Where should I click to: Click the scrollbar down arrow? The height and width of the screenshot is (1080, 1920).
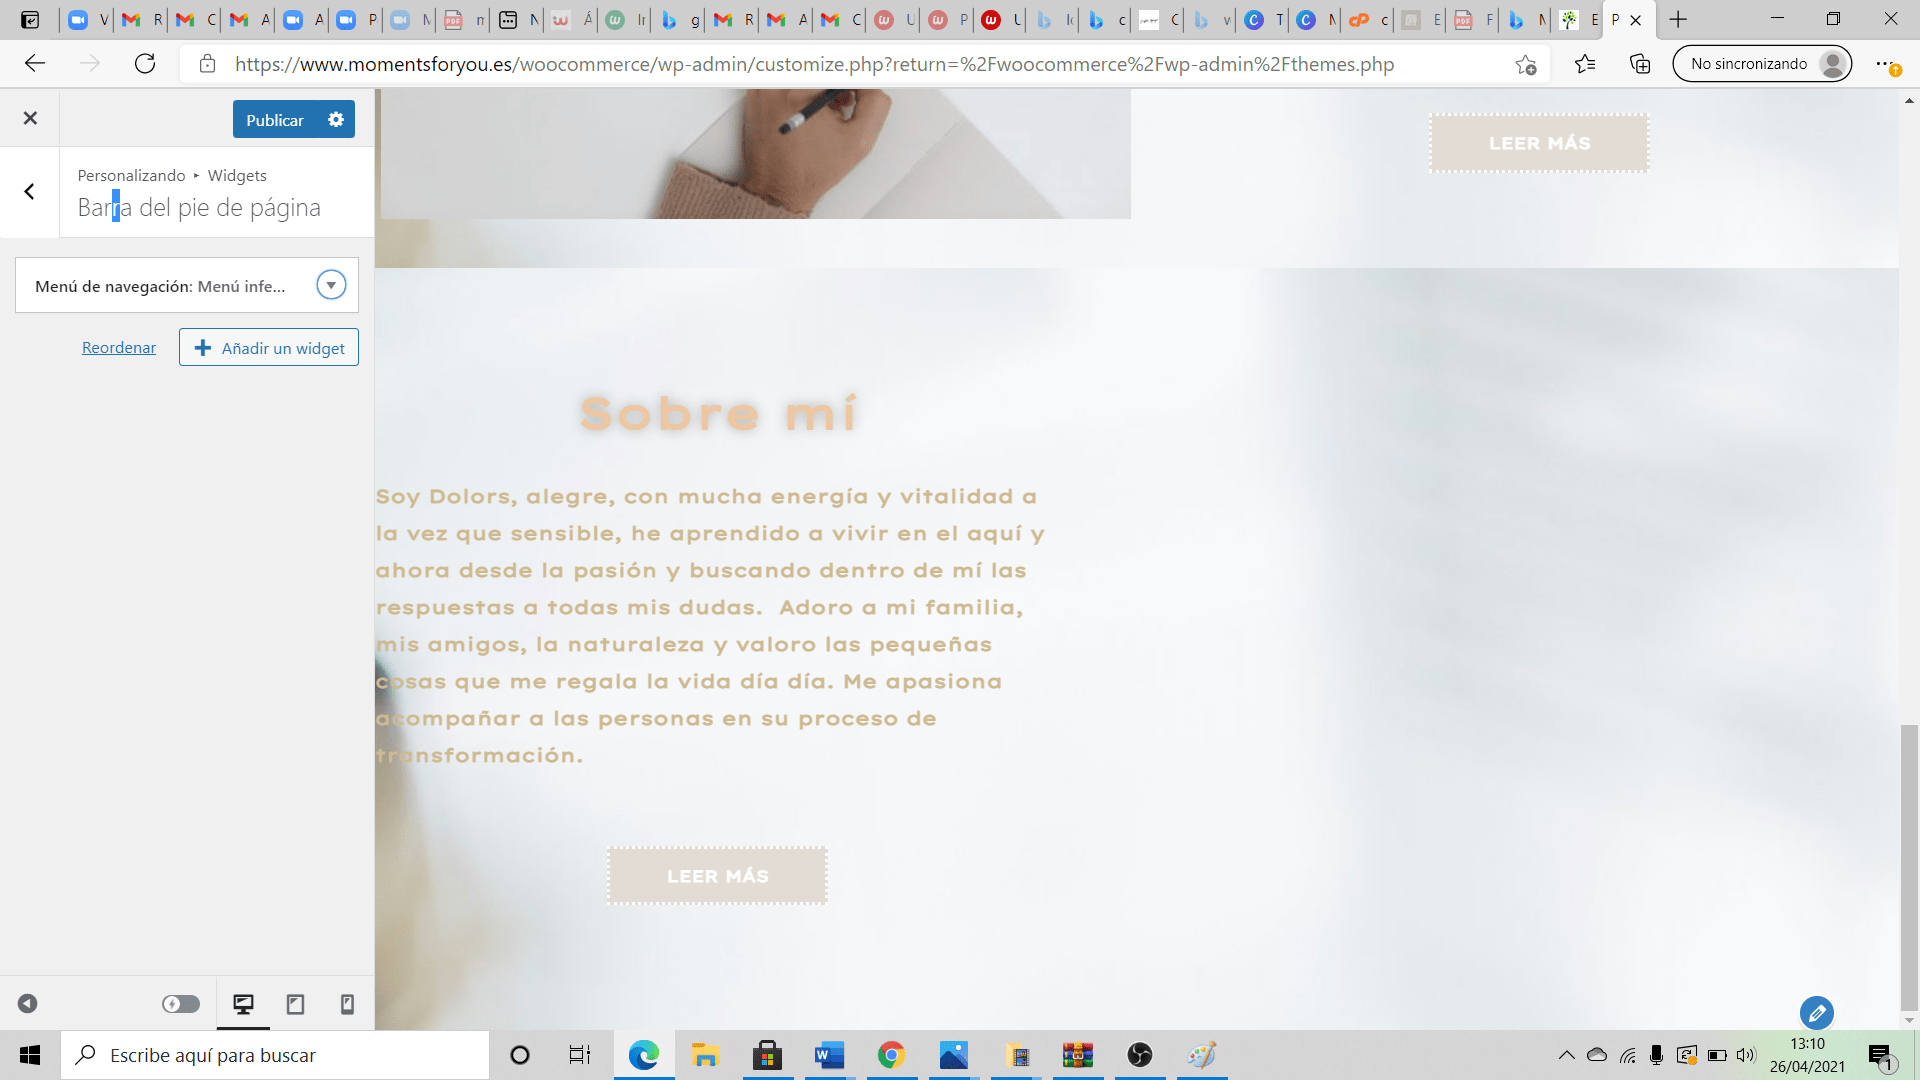(1909, 1021)
